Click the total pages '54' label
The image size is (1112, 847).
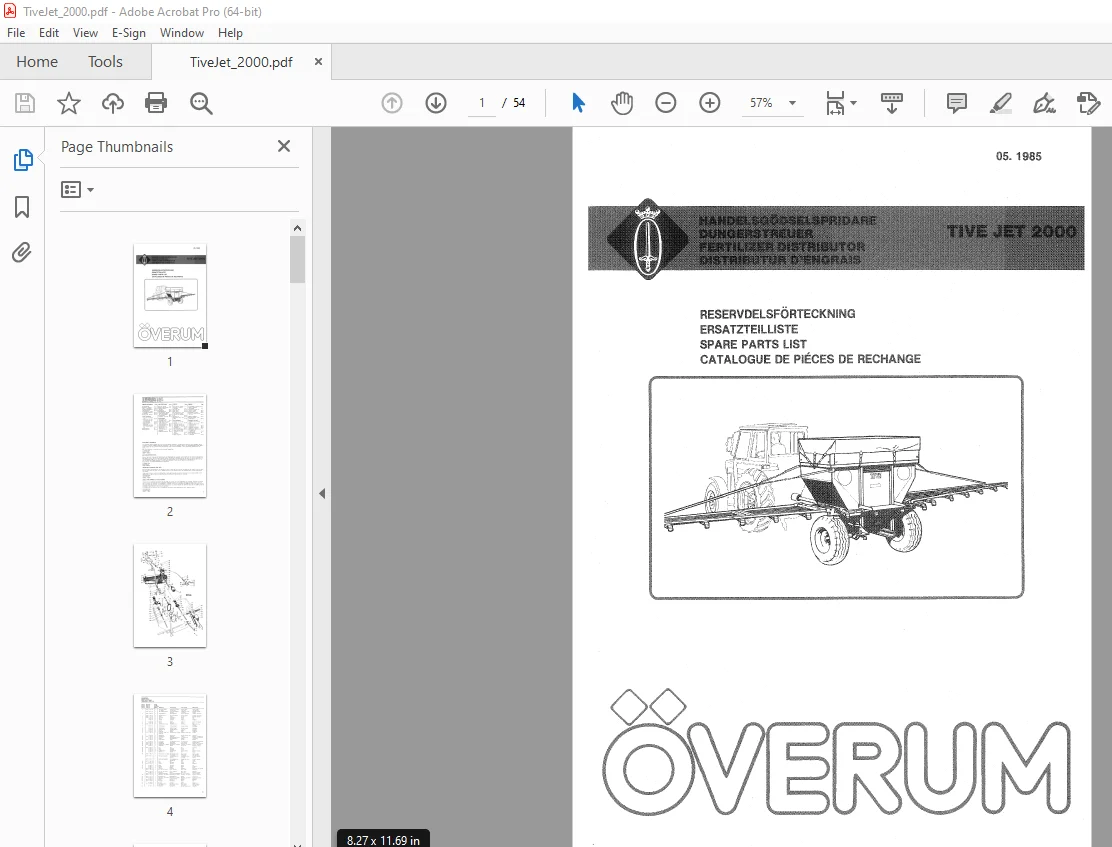(x=519, y=103)
